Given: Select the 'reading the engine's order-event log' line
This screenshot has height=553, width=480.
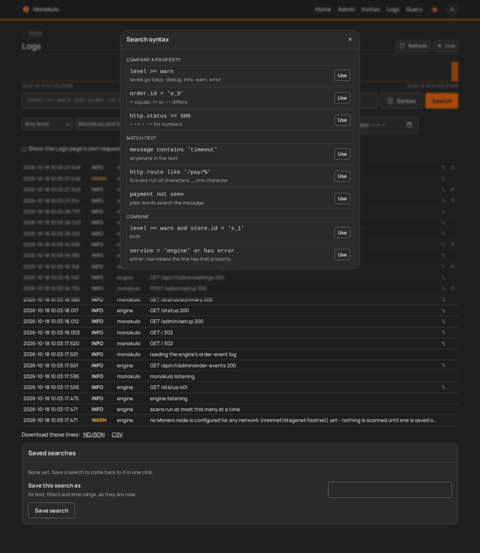Looking at the screenshot, I should coord(239,354).
